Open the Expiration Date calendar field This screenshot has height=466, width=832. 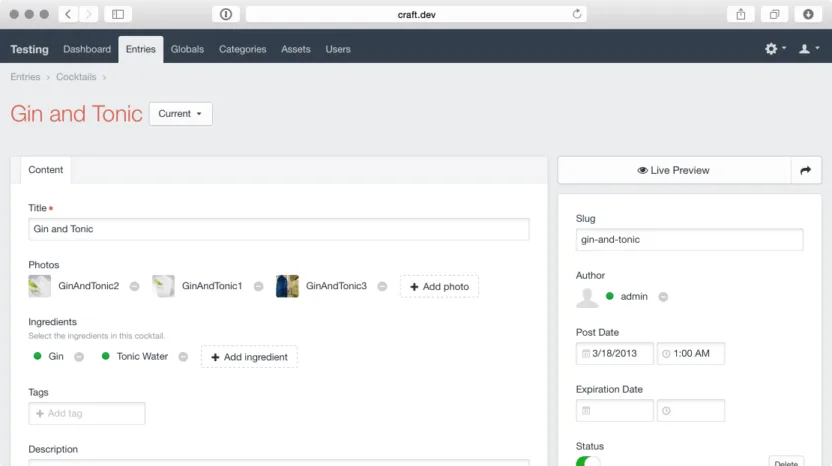614,410
